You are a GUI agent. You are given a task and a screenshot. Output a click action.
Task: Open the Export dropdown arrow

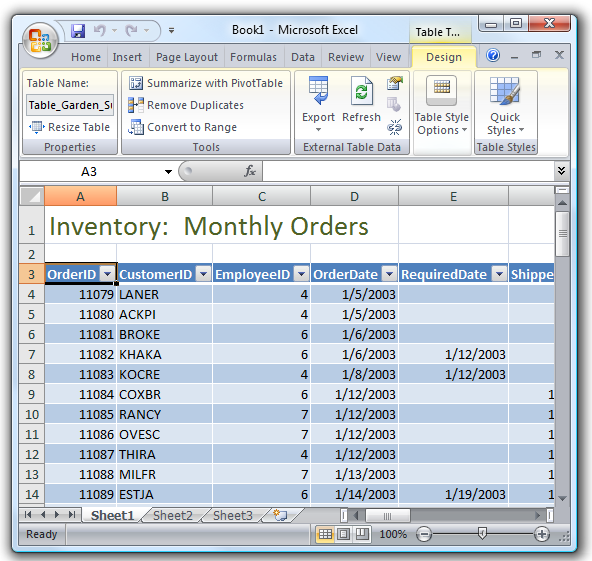(x=318, y=129)
